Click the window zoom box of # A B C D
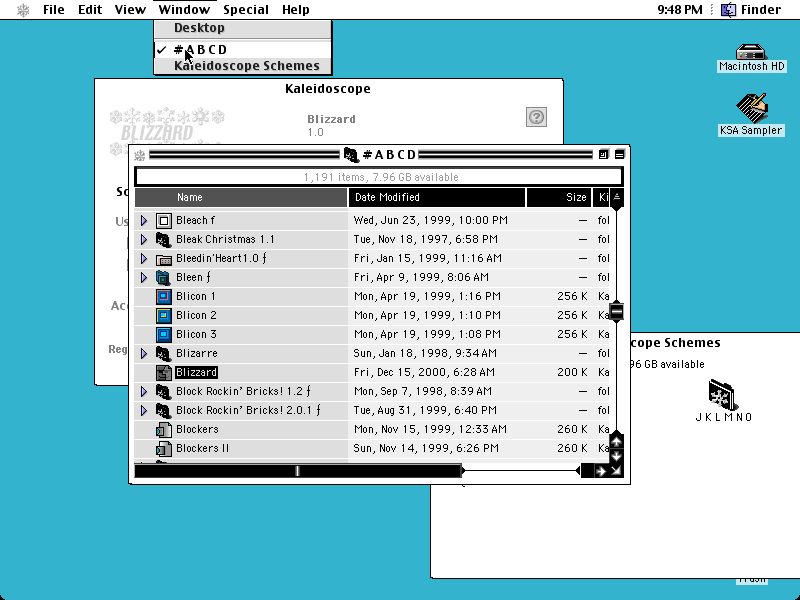 (x=604, y=154)
